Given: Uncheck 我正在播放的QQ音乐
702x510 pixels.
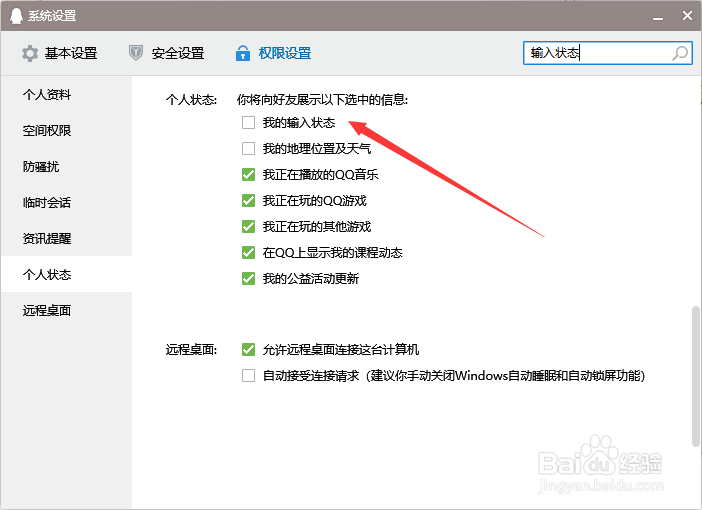Looking at the screenshot, I should [x=248, y=174].
